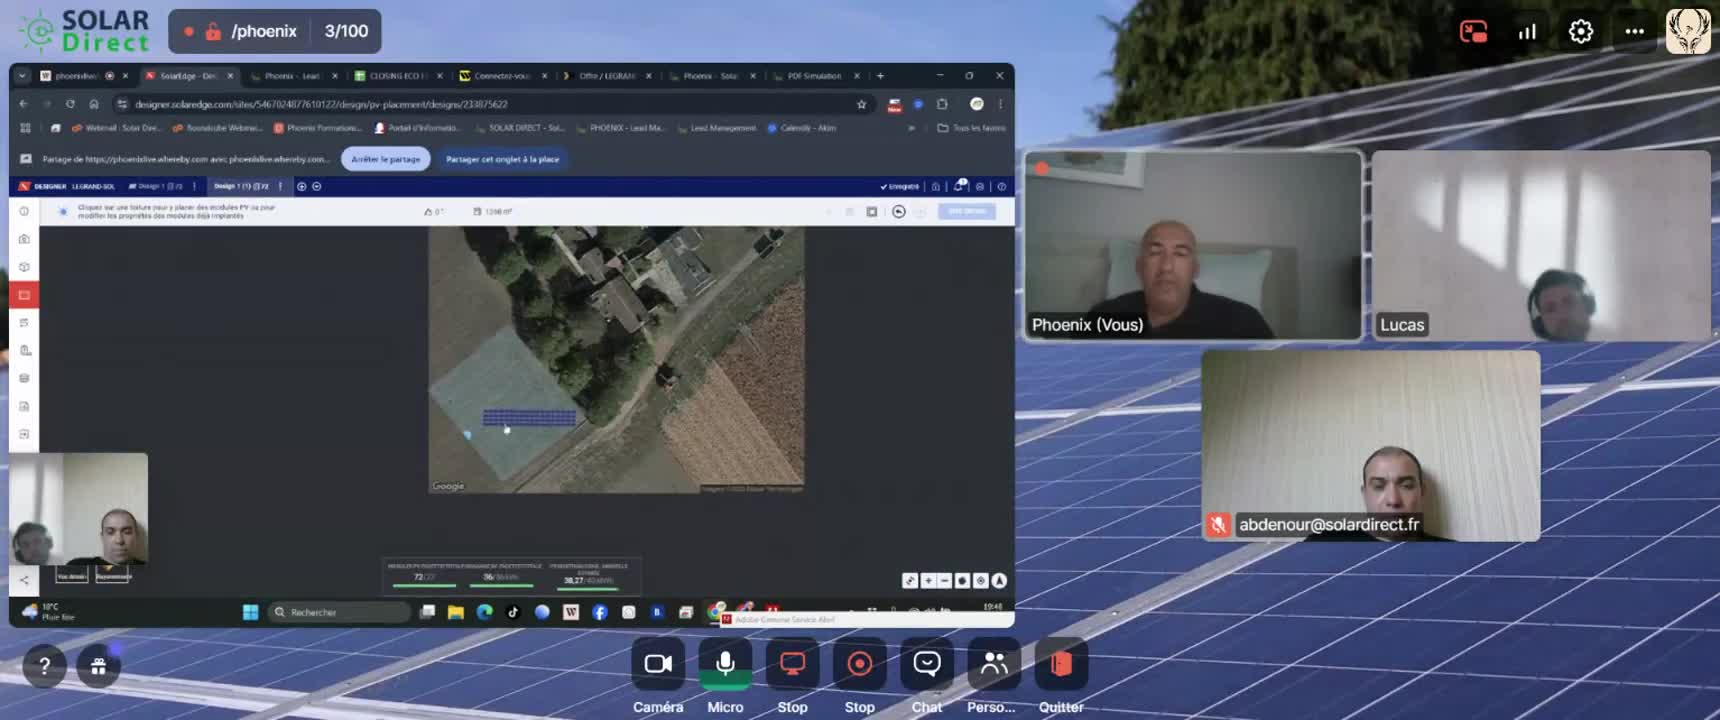The image size is (1720, 720).
Task: Toggle the /phoenix room lock
Action: pyautogui.click(x=213, y=31)
